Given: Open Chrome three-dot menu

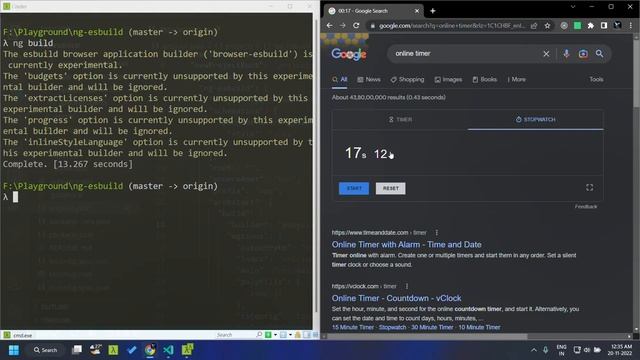Looking at the screenshot, I should 631,26.
